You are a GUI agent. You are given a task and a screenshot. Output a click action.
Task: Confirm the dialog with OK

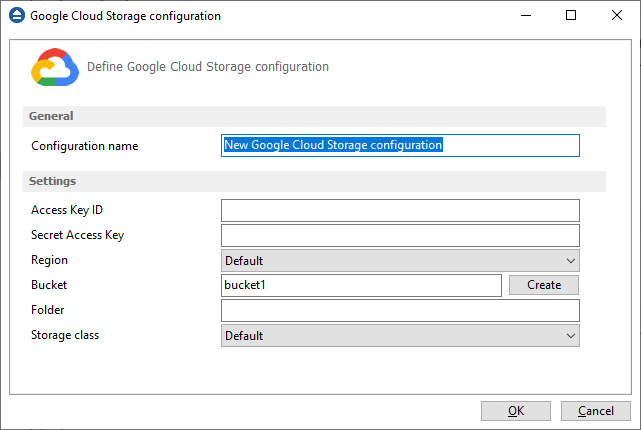pyautogui.click(x=515, y=411)
